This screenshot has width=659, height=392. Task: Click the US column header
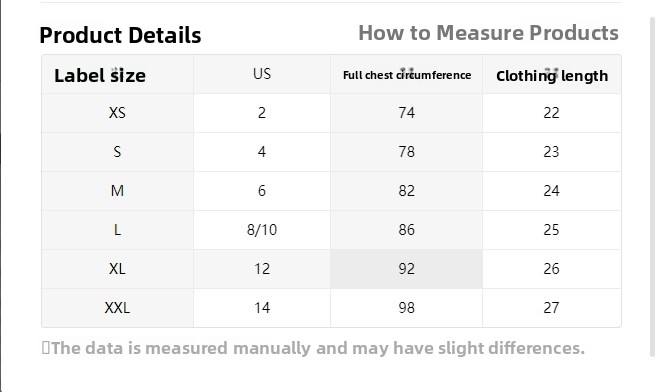click(x=262, y=74)
